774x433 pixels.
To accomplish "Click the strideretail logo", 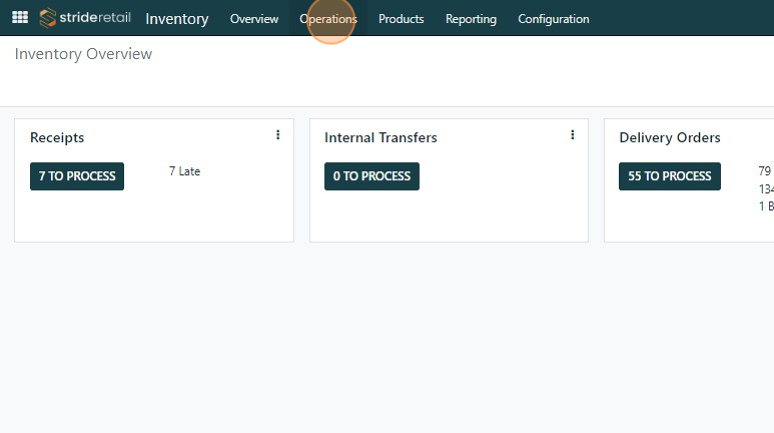I will point(85,18).
